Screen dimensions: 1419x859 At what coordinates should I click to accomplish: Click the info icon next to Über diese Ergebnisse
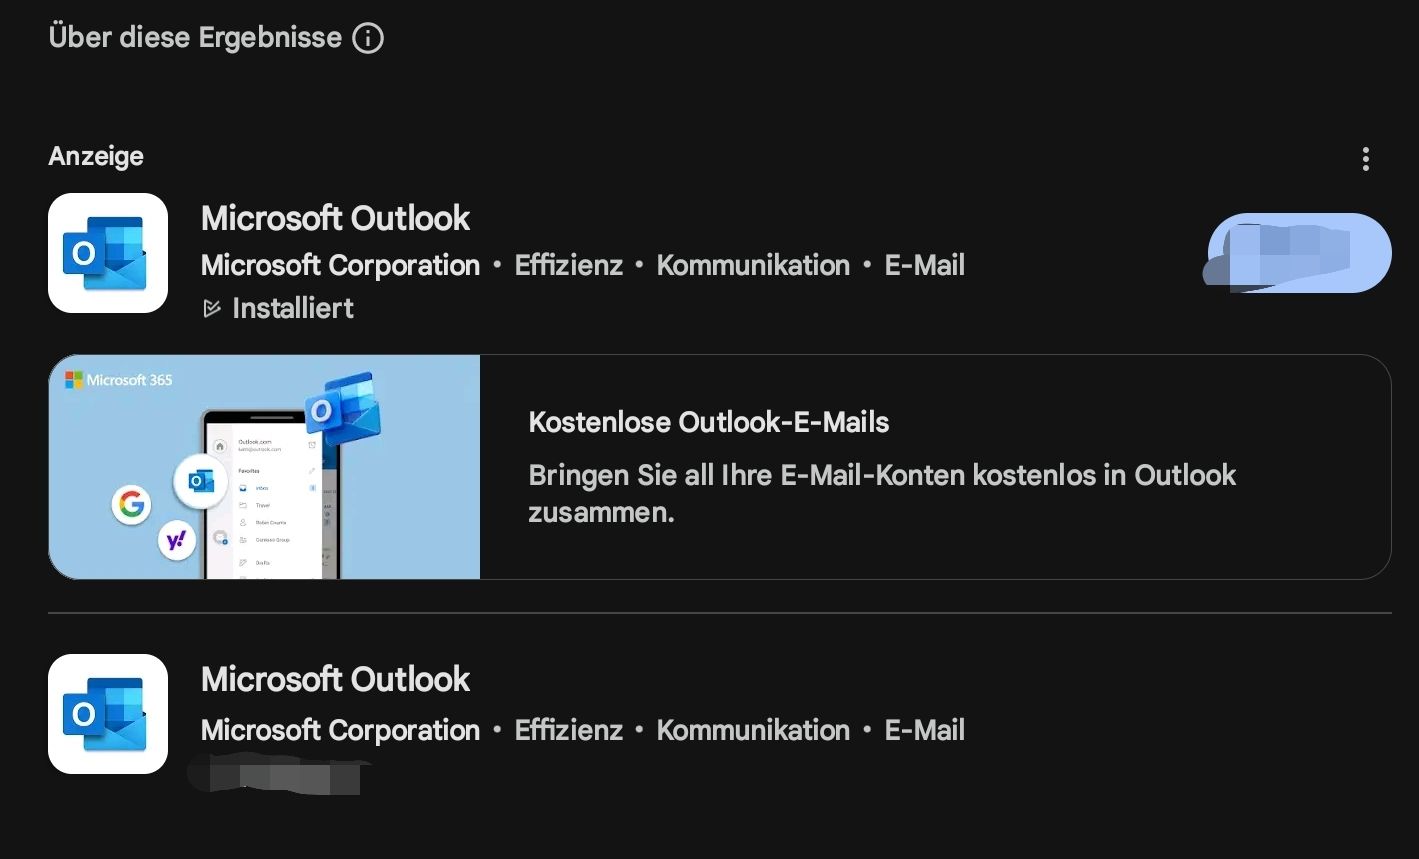click(x=368, y=37)
